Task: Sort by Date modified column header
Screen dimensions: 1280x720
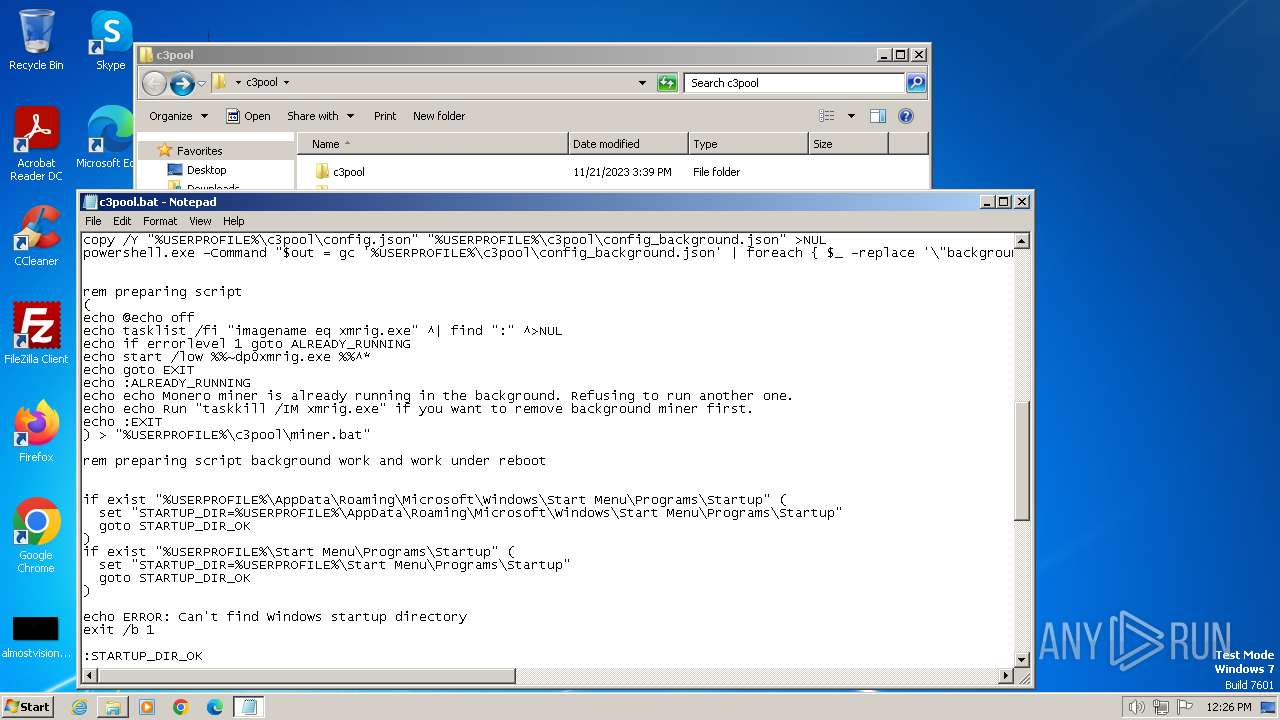Action: 628,144
